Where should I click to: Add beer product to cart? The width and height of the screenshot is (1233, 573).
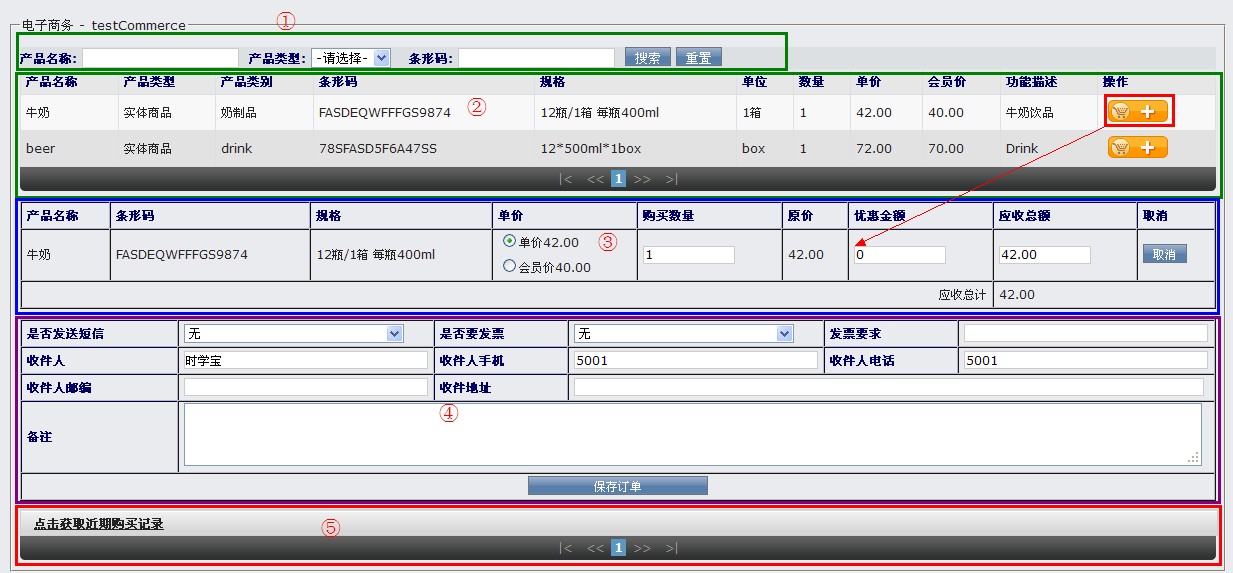pyautogui.click(x=1137, y=148)
